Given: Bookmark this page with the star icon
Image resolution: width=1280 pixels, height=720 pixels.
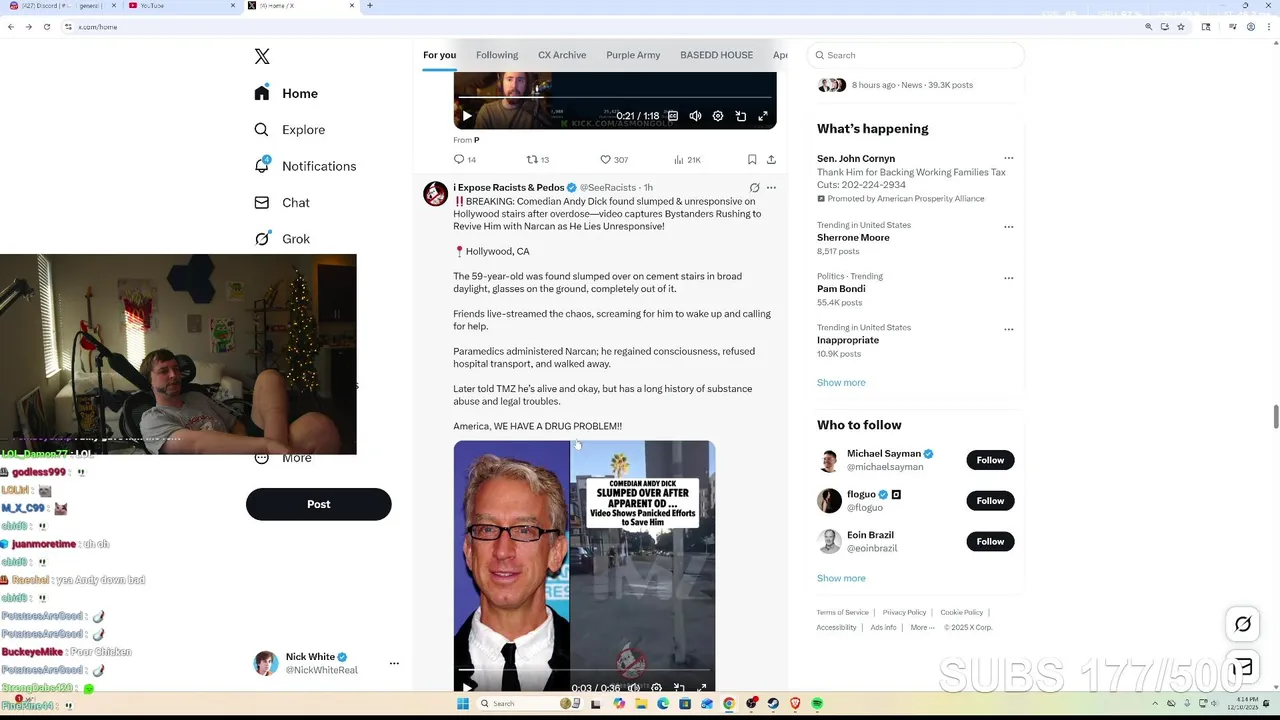Looking at the screenshot, I should 1181,27.
